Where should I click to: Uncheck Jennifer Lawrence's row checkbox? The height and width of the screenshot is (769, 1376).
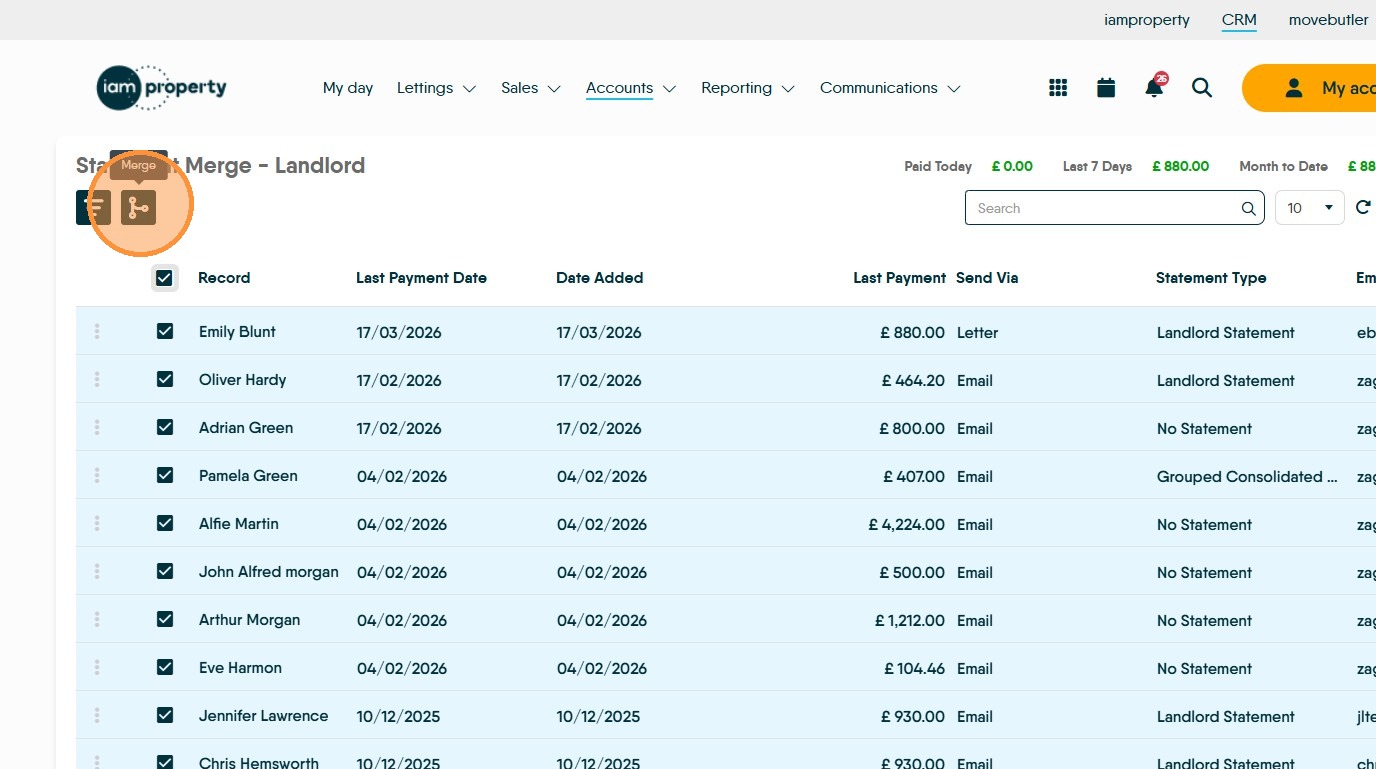tap(165, 715)
